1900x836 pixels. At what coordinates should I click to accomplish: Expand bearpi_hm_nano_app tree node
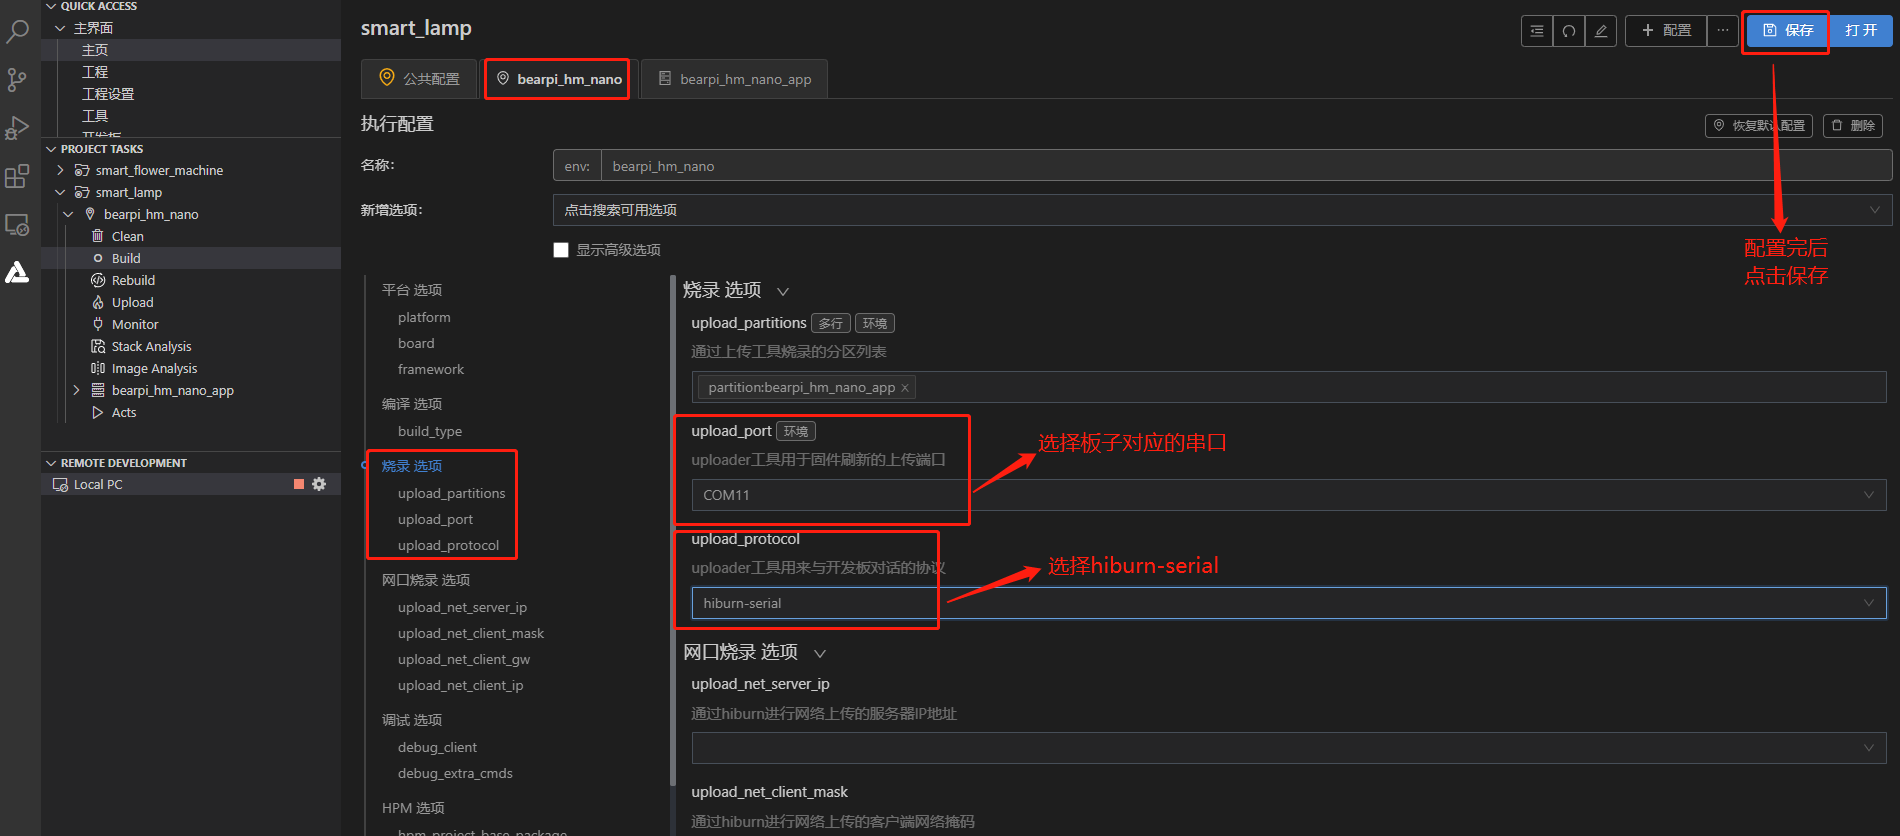[x=76, y=390]
